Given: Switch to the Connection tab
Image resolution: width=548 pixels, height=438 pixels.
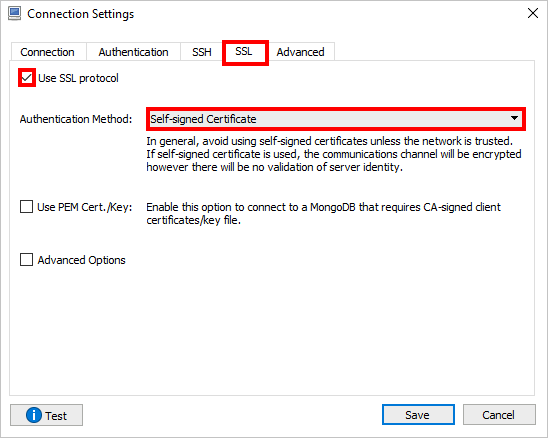Looking at the screenshot, I should point(48,52).
